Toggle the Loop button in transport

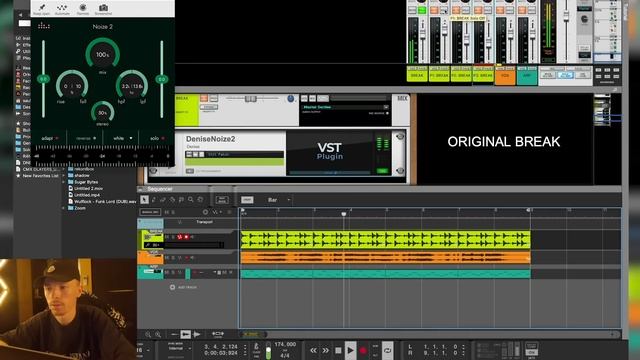click(387, 350)
